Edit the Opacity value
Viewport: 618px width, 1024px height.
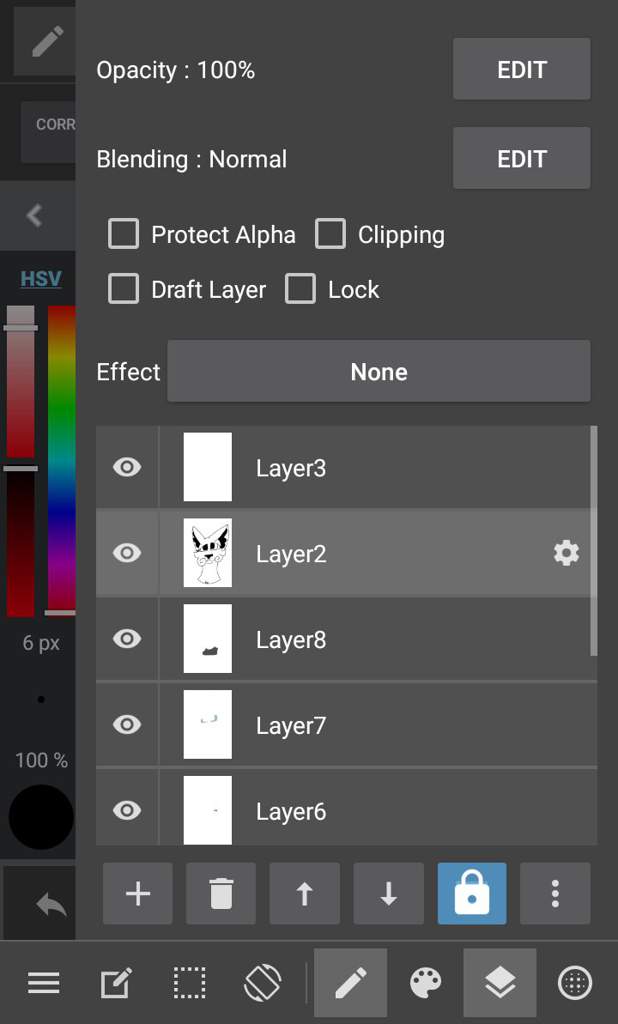(x=521, y=69)
